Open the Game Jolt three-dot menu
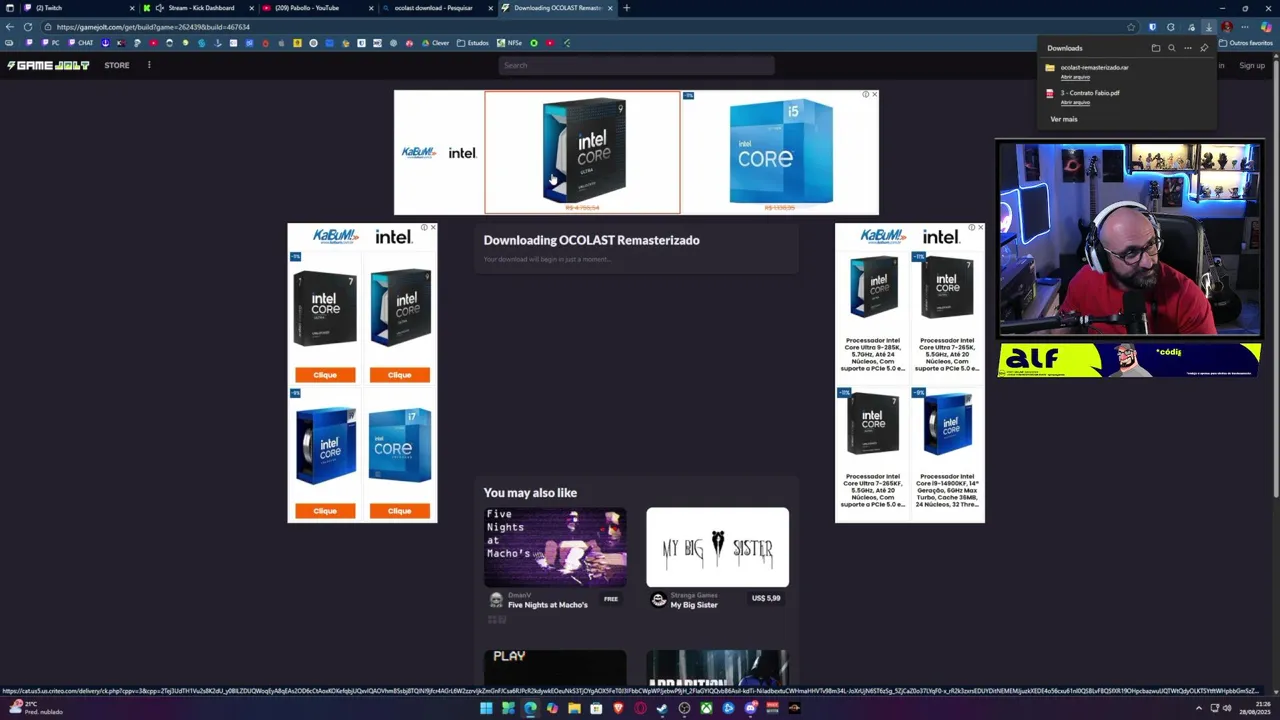The image size is (1280, 720). tap(149, 65)
